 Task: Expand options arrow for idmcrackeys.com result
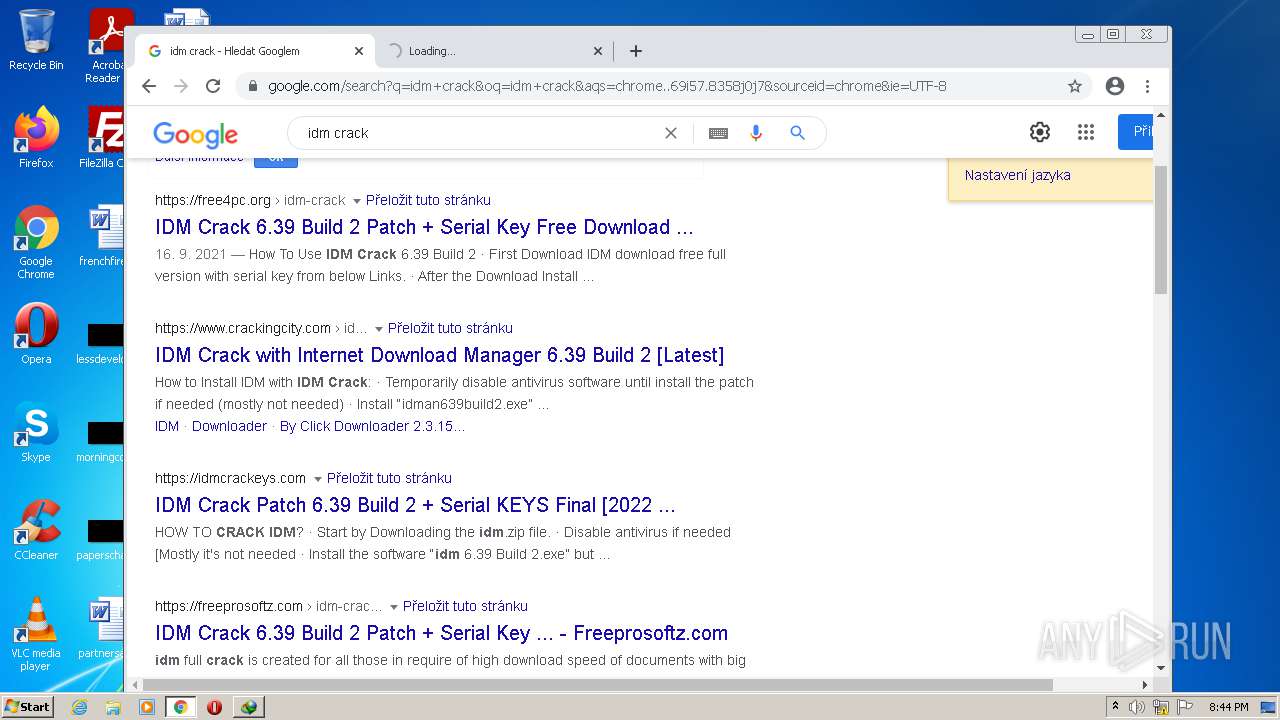pyautogui.click(x=318, y=479)
